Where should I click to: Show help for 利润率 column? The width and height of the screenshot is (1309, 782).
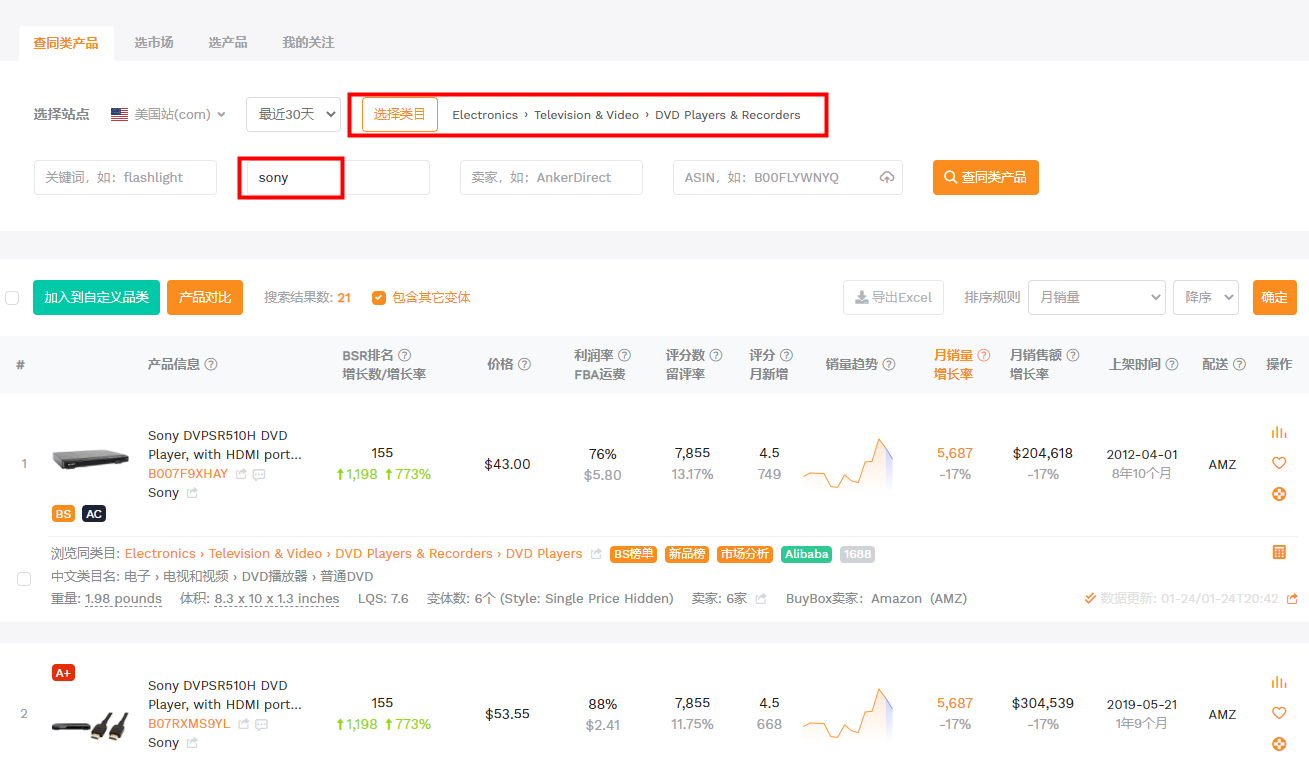click(625, 355)
